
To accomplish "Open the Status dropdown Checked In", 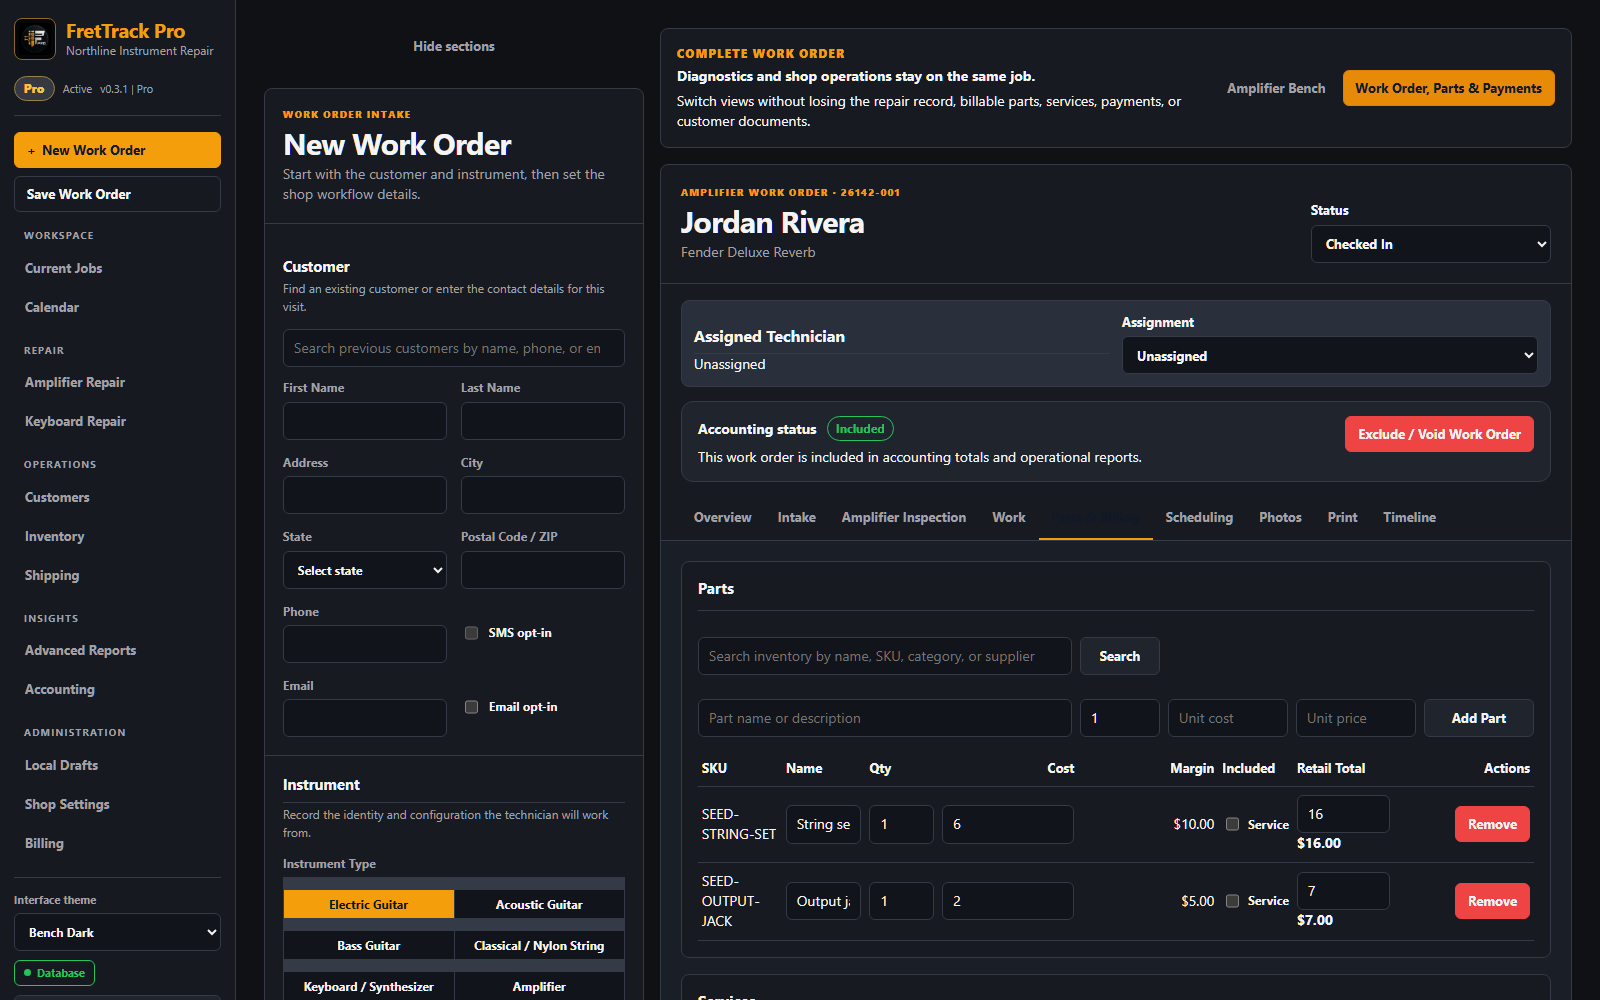I will pyautogui.click(x=1430, y=244).
